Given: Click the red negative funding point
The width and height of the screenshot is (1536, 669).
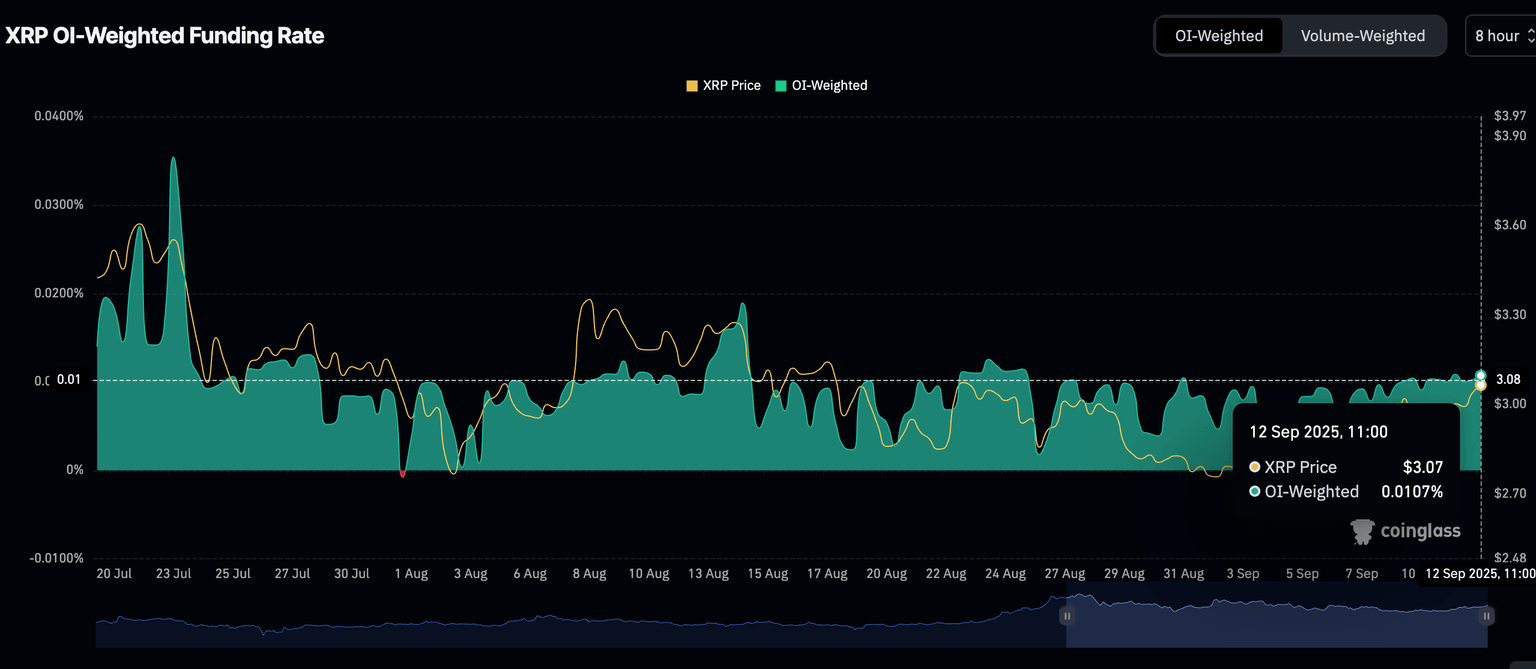Looking at the screenshot, I should click(x=402, y=473).
